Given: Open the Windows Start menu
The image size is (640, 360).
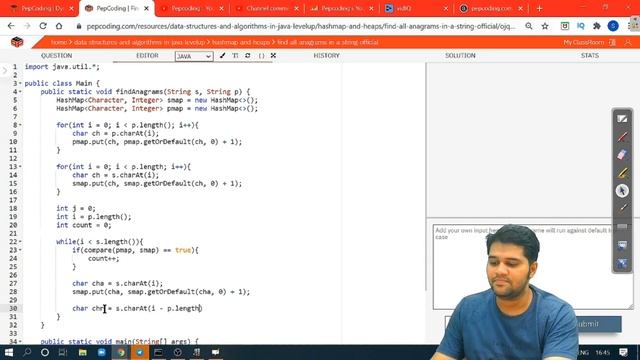Looking at the screenshot, I should pos(8,352).
